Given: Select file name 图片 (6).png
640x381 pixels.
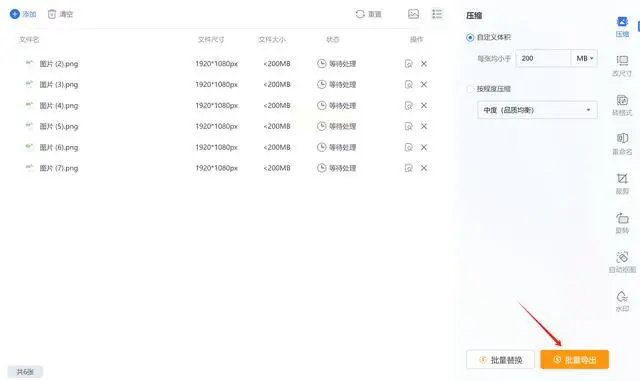Looking at the screenshot, I should [x=59, y=147].
